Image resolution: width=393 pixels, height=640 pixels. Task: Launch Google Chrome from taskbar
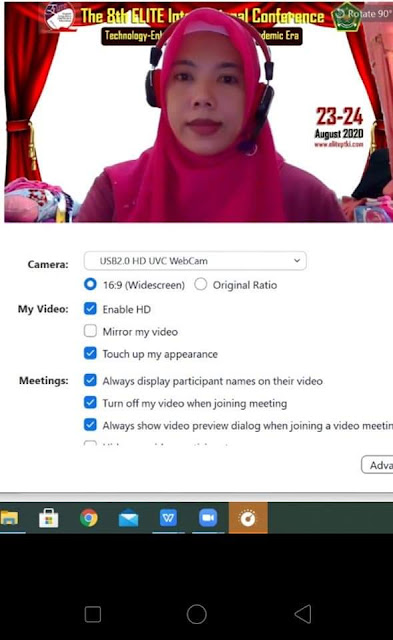[89, 518]
